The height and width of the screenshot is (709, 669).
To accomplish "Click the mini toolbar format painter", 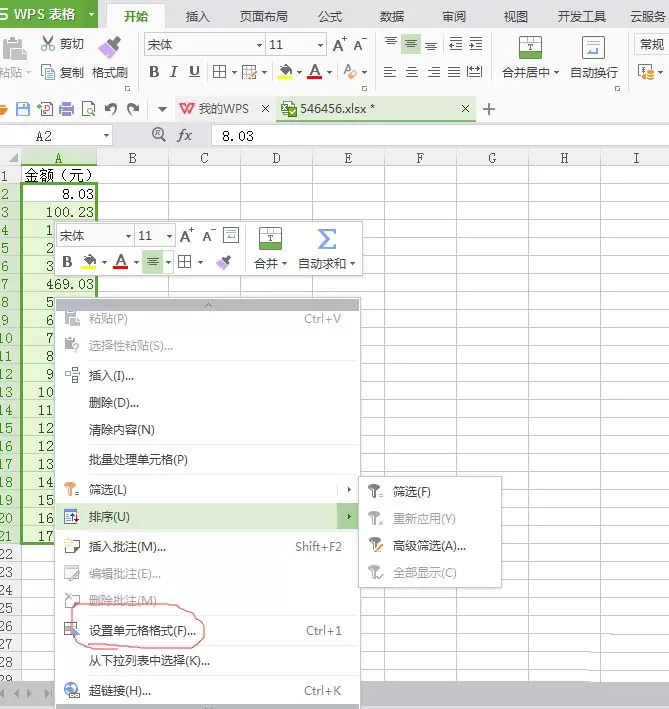I will pyautogui.click(x=224, y=262).
